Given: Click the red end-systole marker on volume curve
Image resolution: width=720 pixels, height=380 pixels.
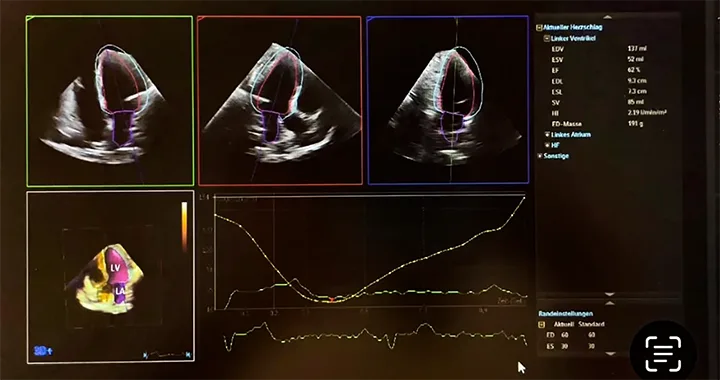Looking at the screenshot, I should point(331,300).
